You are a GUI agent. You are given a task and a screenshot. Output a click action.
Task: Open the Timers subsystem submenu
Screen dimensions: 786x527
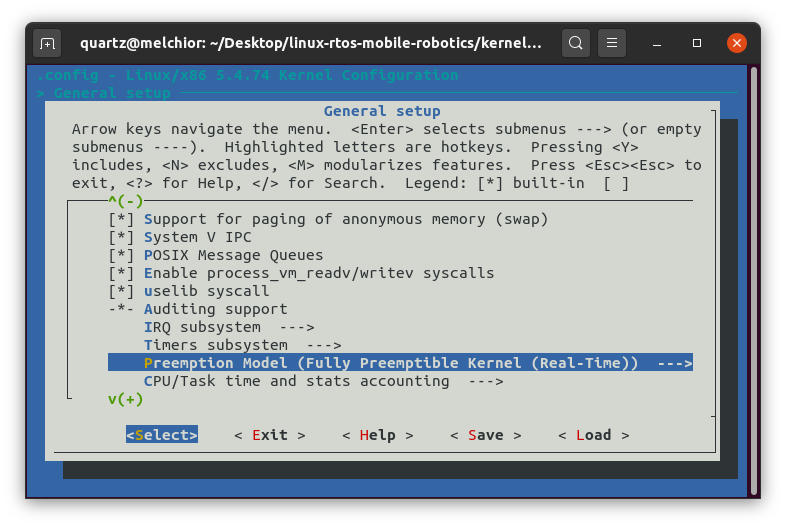[243, 345]
